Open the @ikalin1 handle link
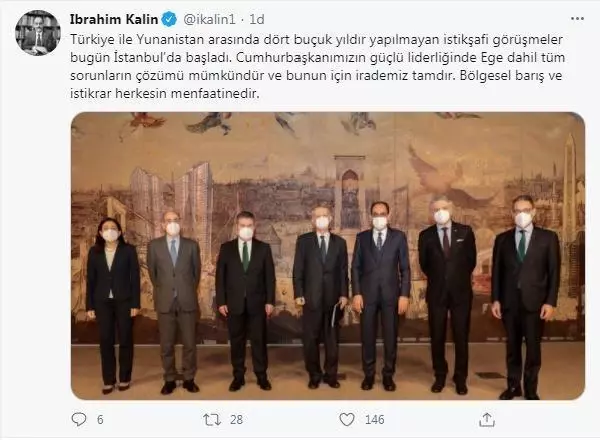 (x=209, y=19)
